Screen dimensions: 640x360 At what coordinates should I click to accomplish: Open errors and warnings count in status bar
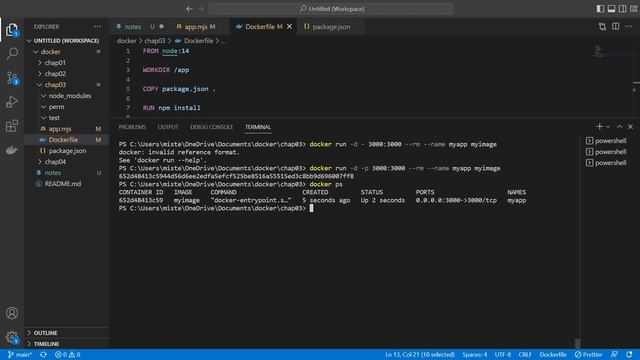click(x=67, y=354)
